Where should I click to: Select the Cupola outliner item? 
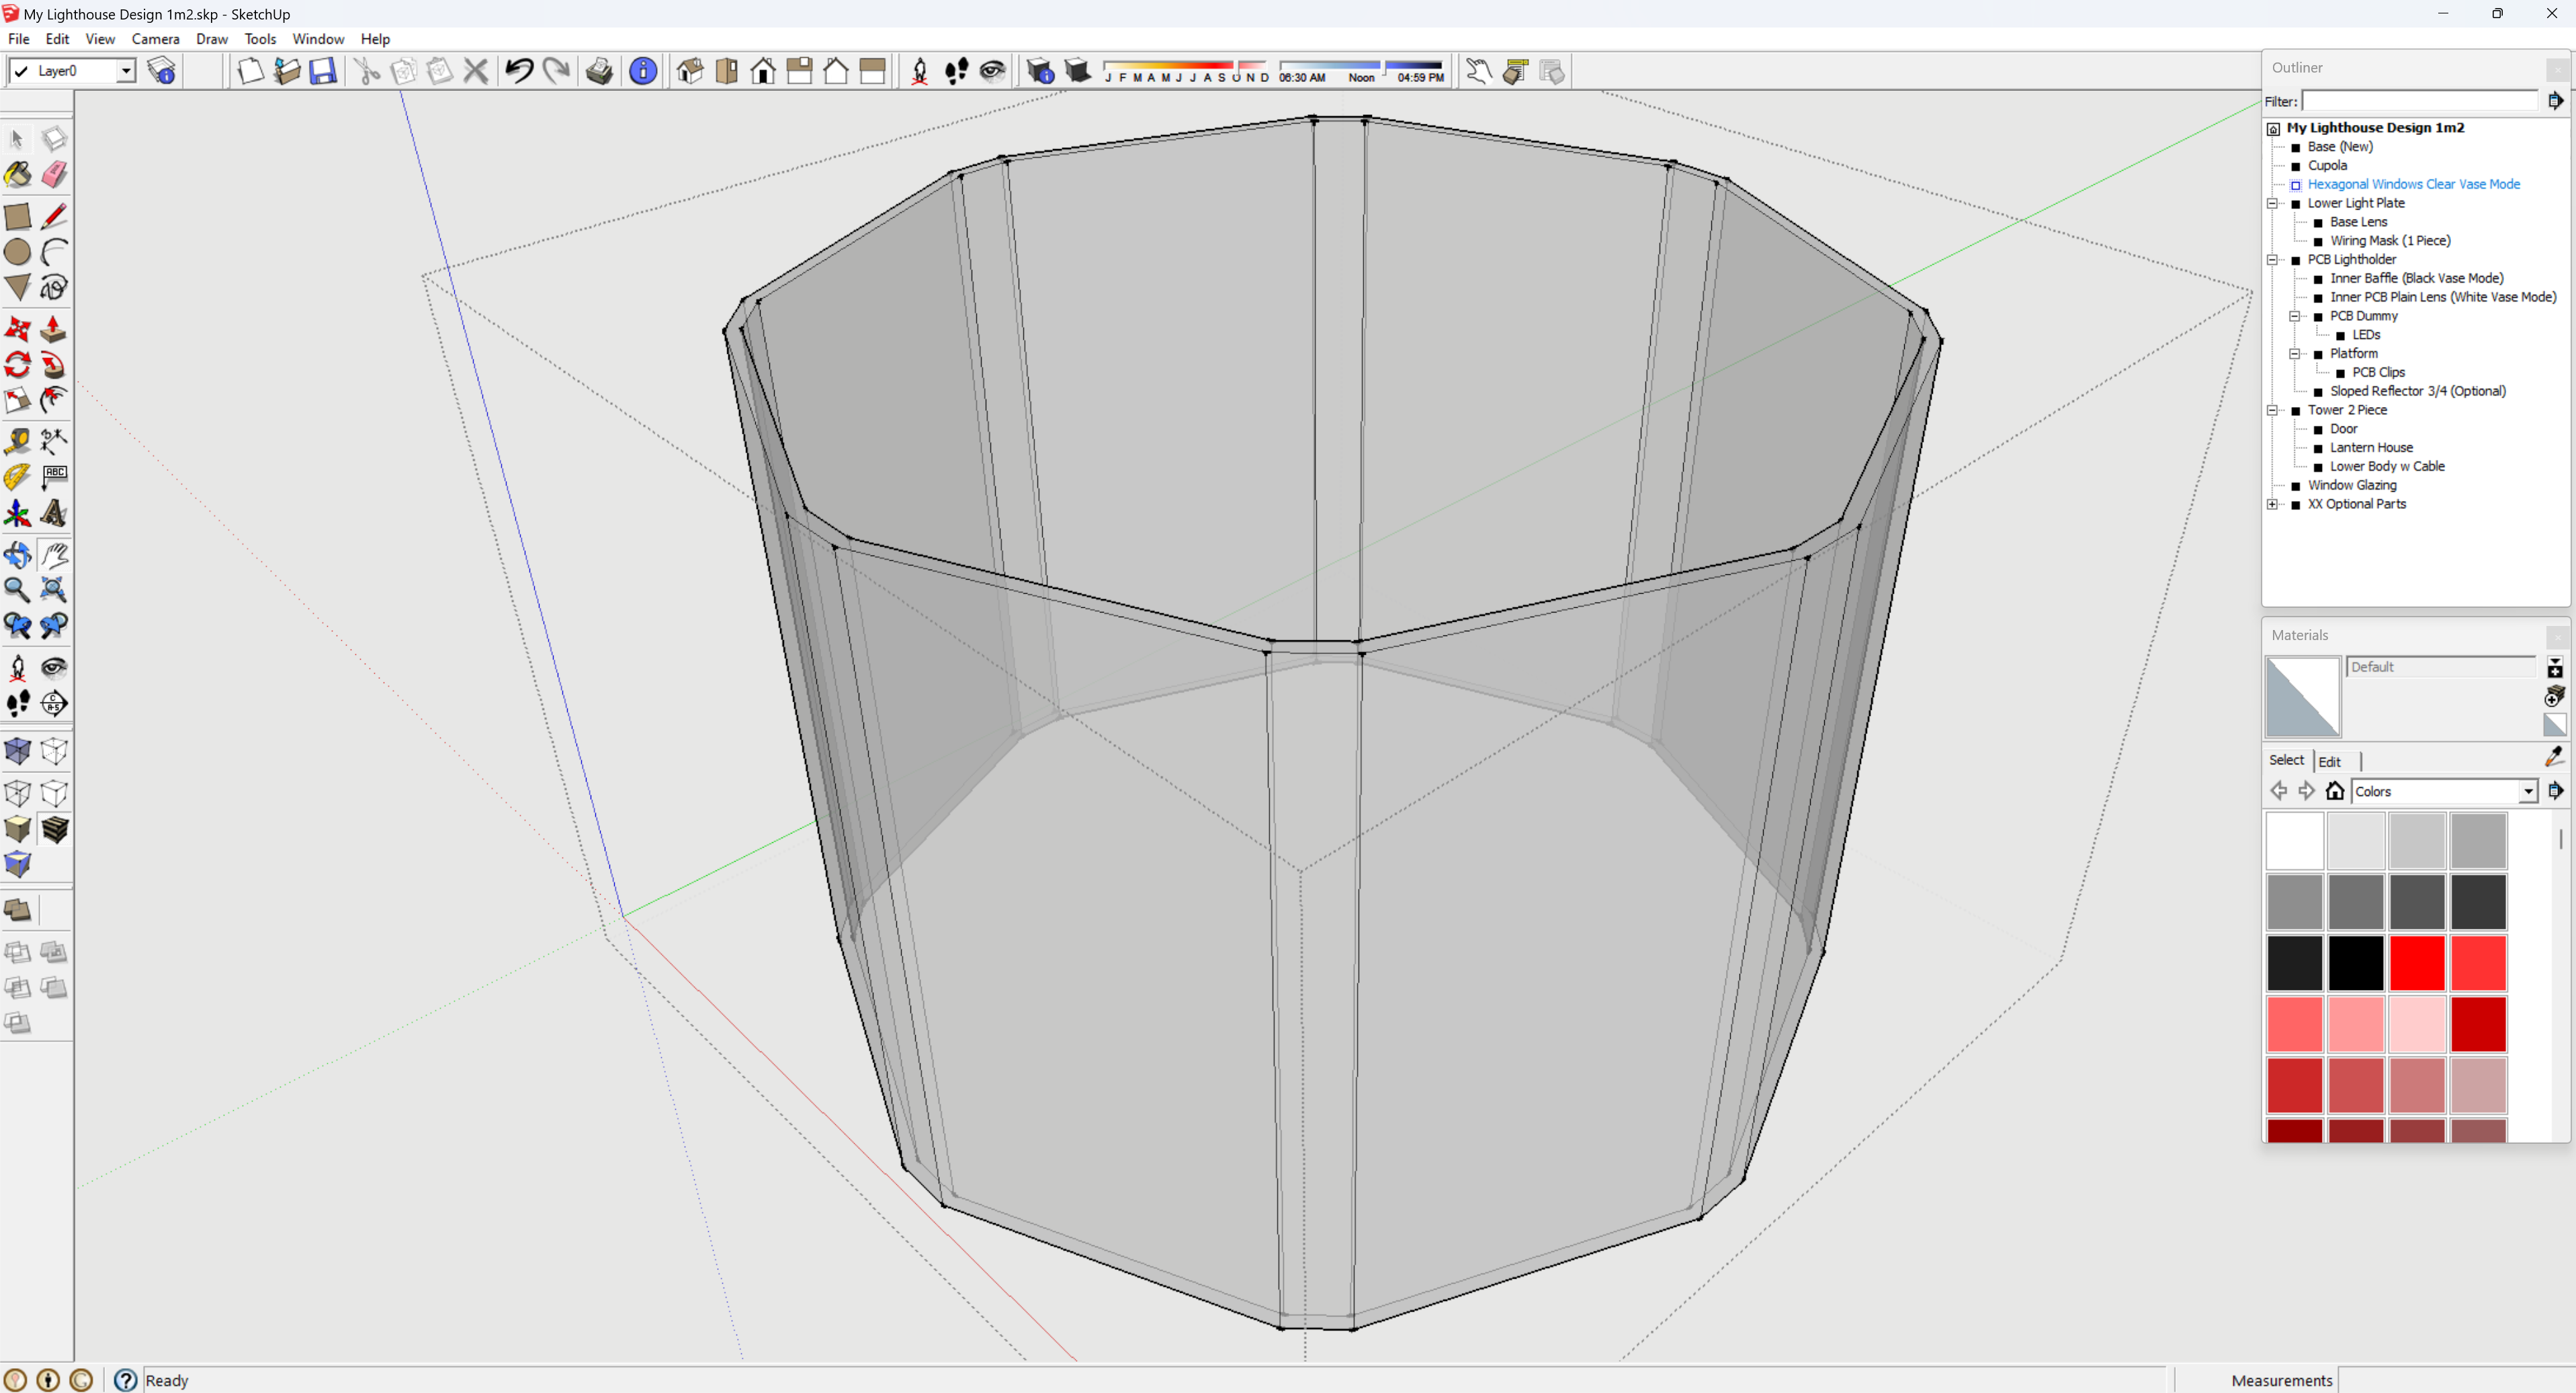2327,166
